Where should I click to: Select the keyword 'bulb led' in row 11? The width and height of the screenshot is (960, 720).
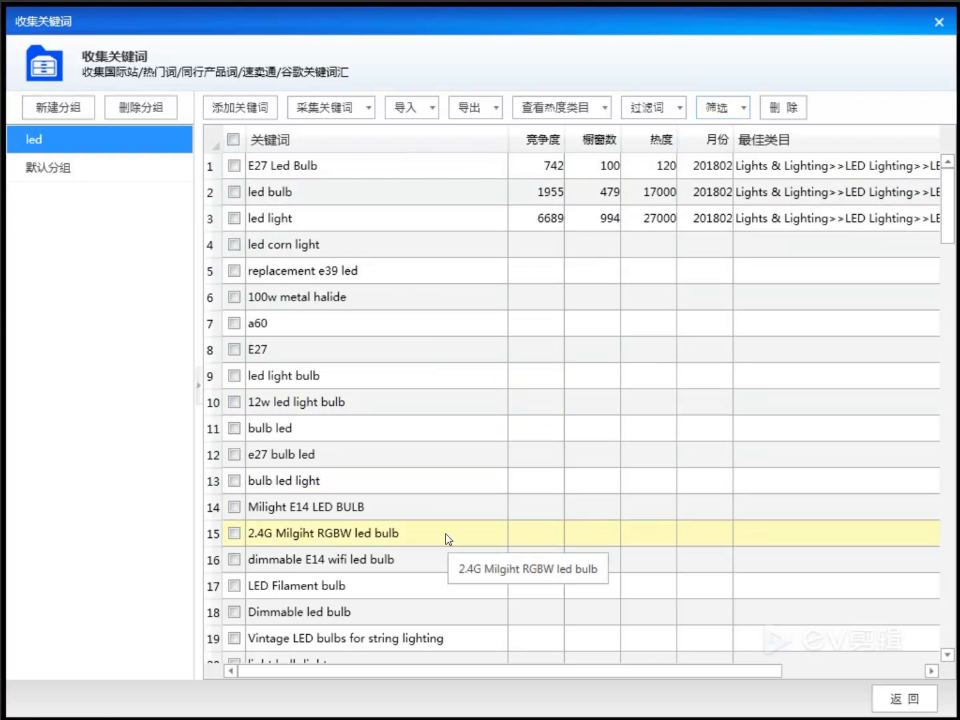269,429
